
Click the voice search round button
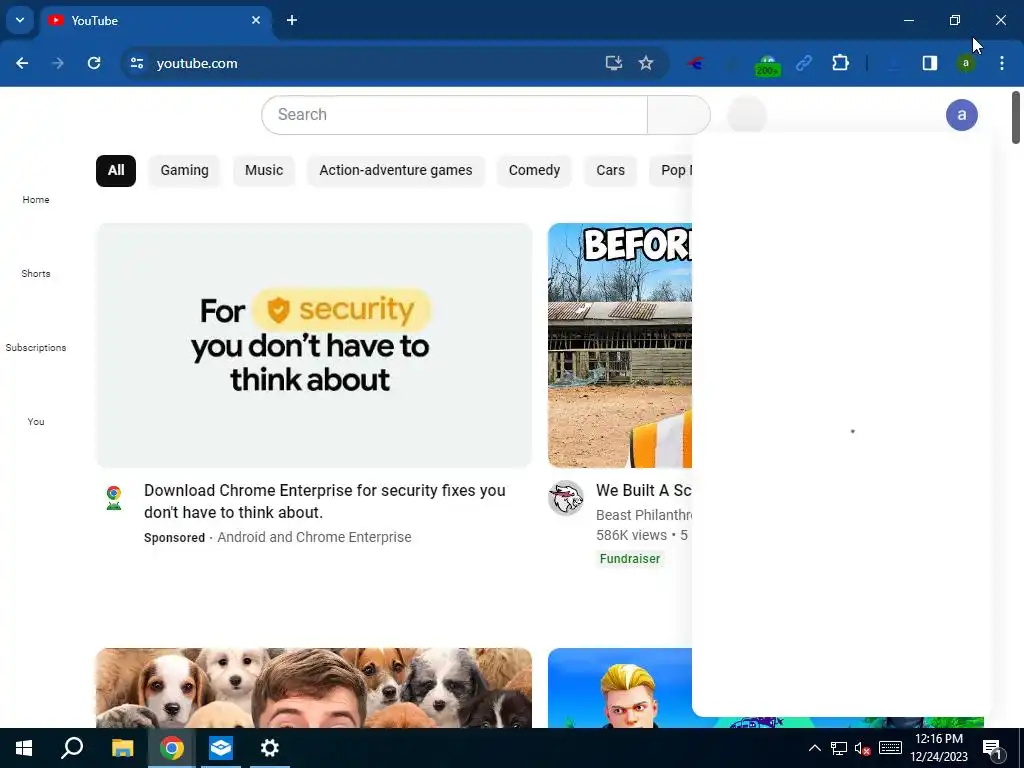click(x=746, y=115)
